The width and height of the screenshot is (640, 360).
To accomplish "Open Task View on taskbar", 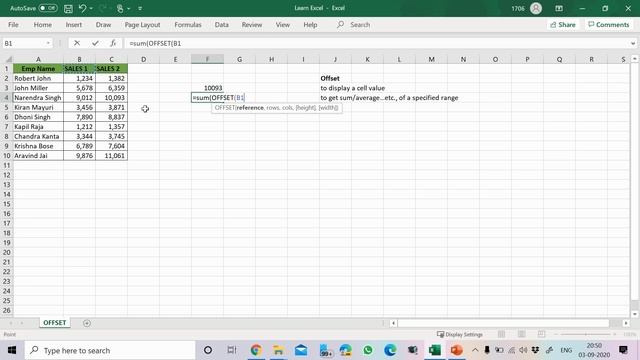I will click(232, 350).
